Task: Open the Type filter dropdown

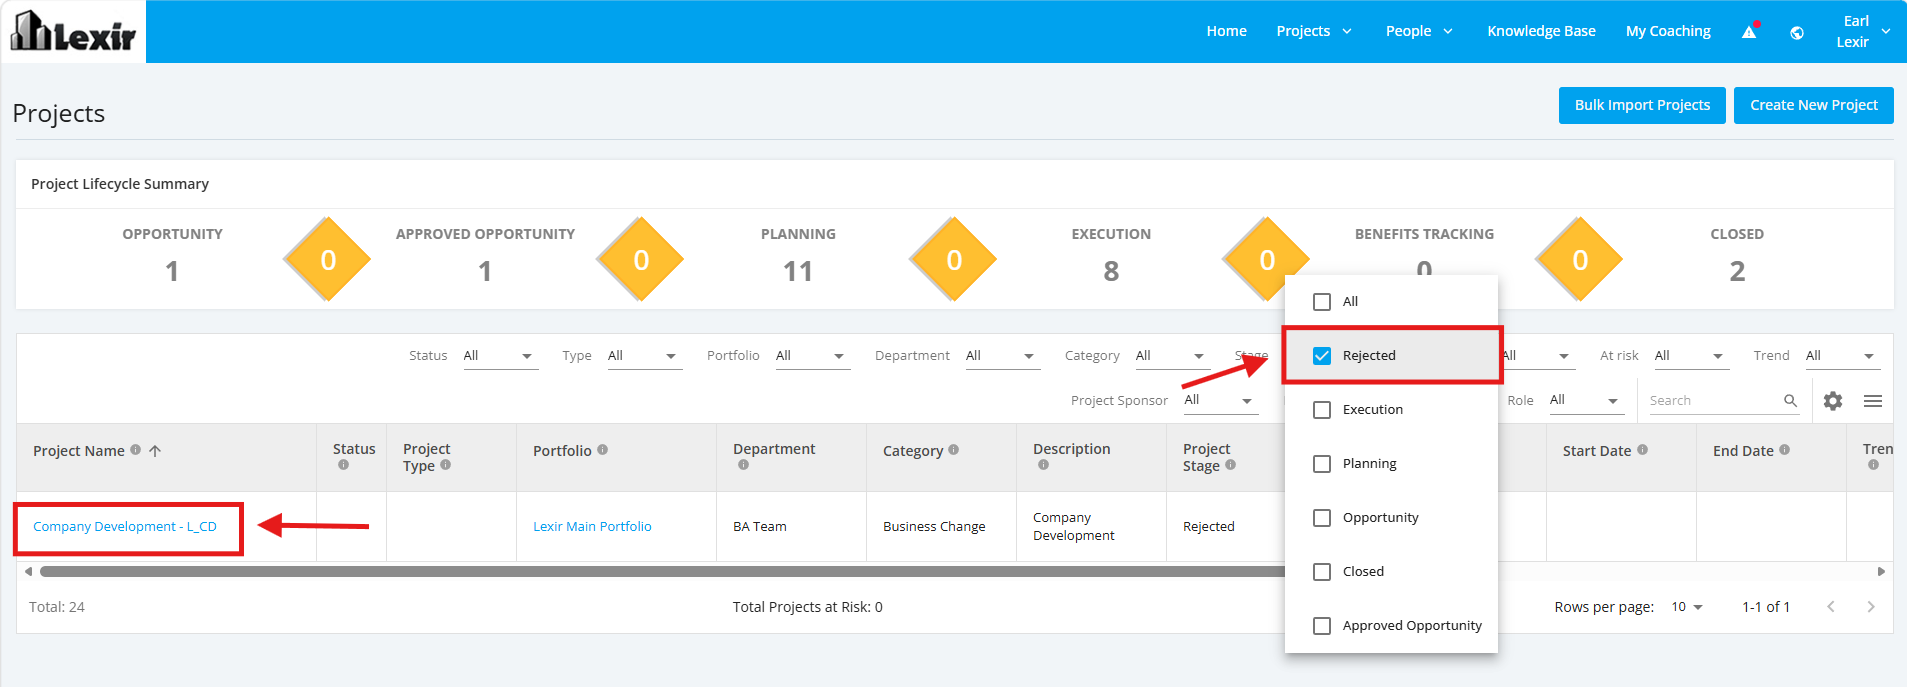Action: [644, 356]
